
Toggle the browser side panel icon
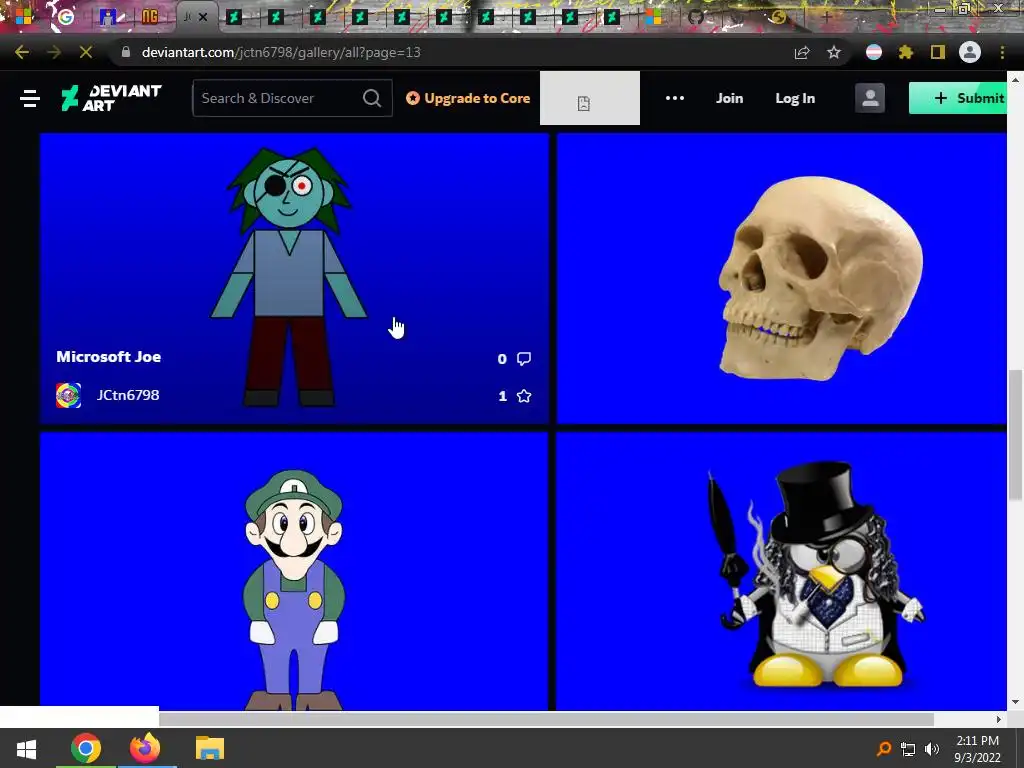938,52
